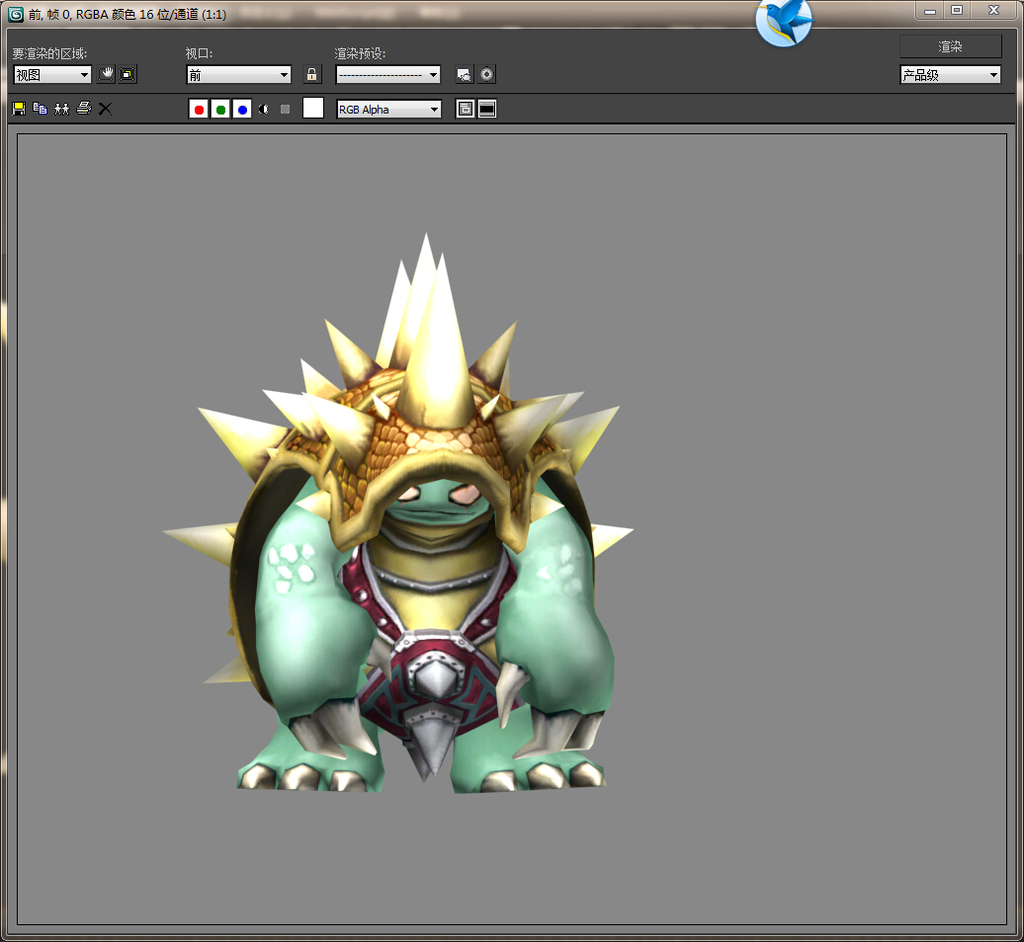Image resolution: width=1024 pixels, height=942 pixels.
Task: Click the Clone Rendered Frame Window icon
Action: coord(62,109)
